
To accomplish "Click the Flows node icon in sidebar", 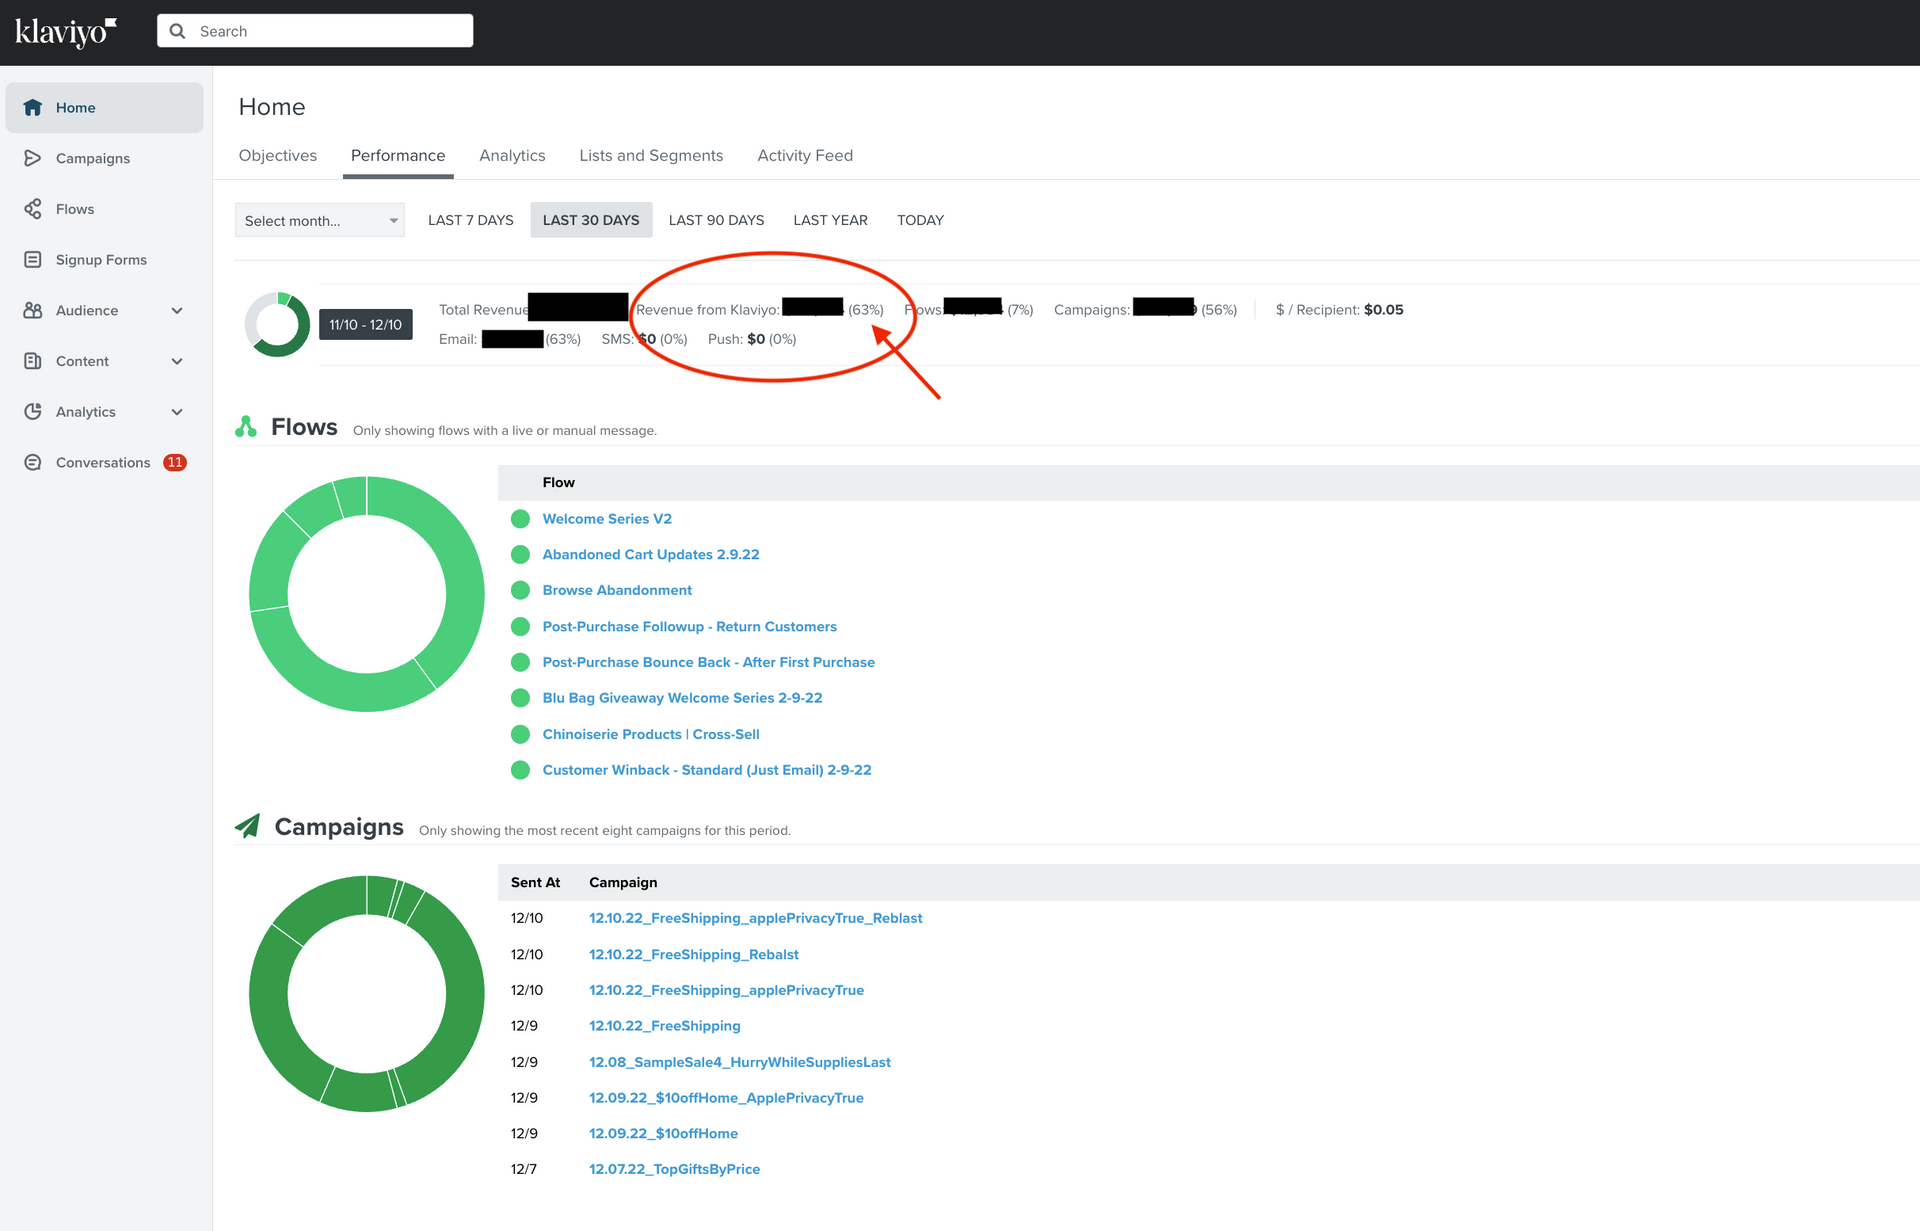I will (33, 209).
